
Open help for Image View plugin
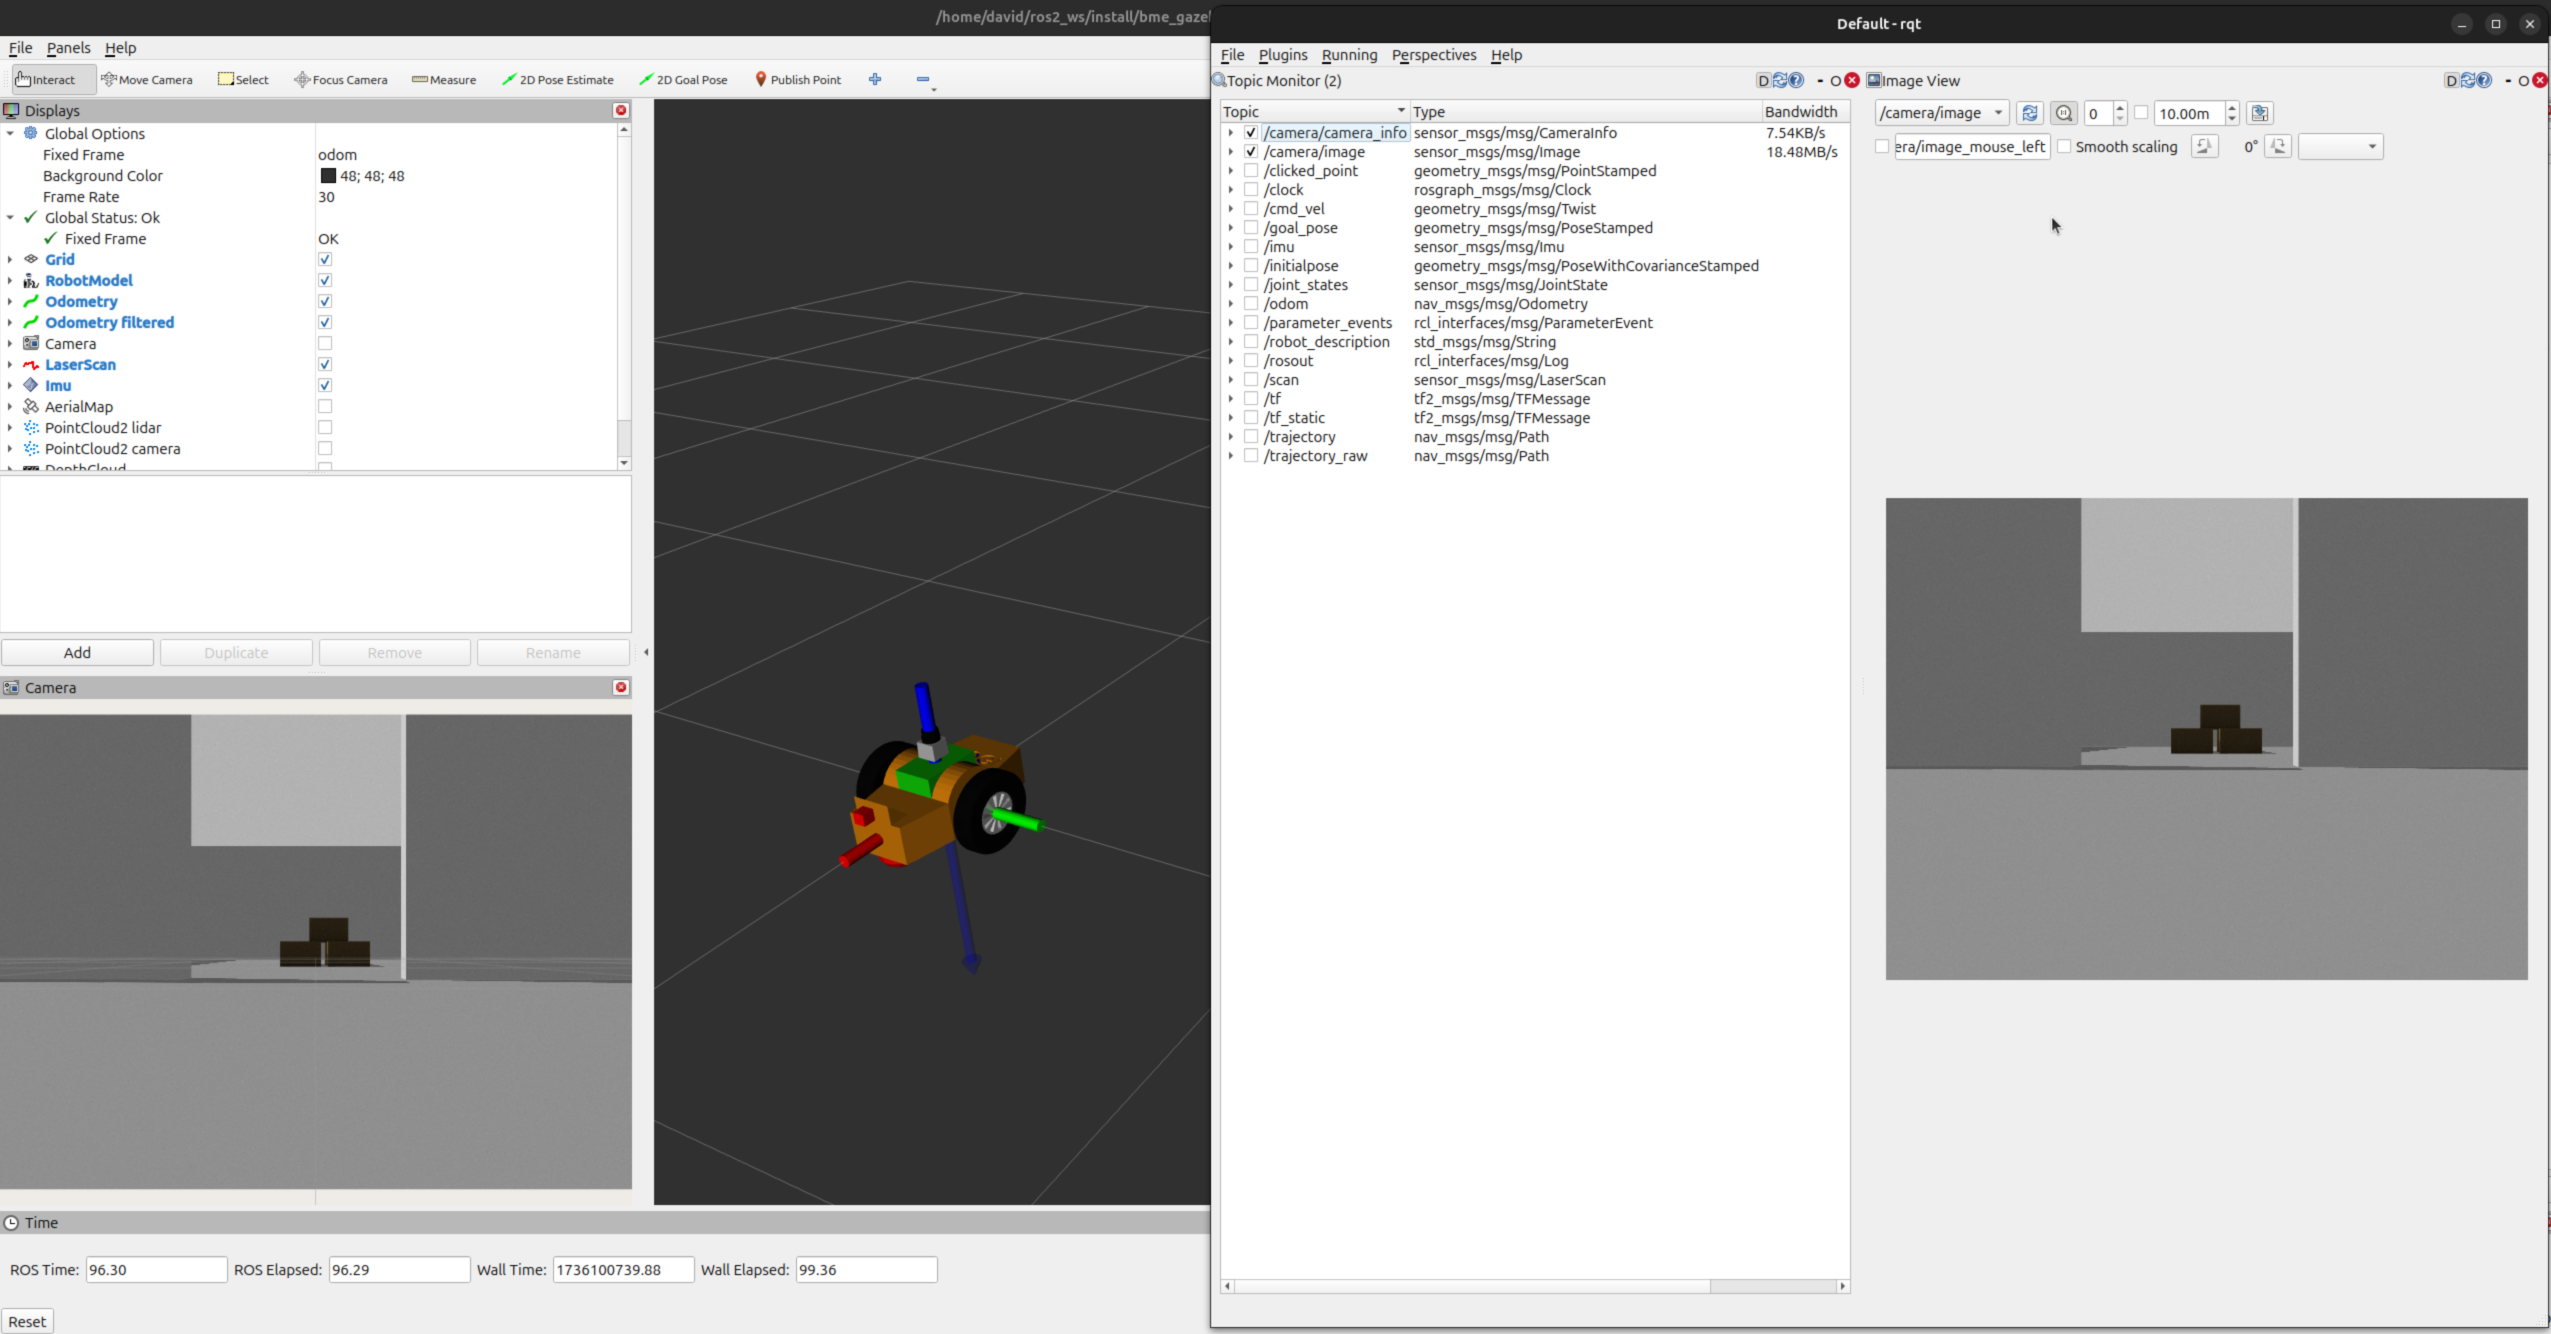pyautogui.click(x=2484, y=81)
